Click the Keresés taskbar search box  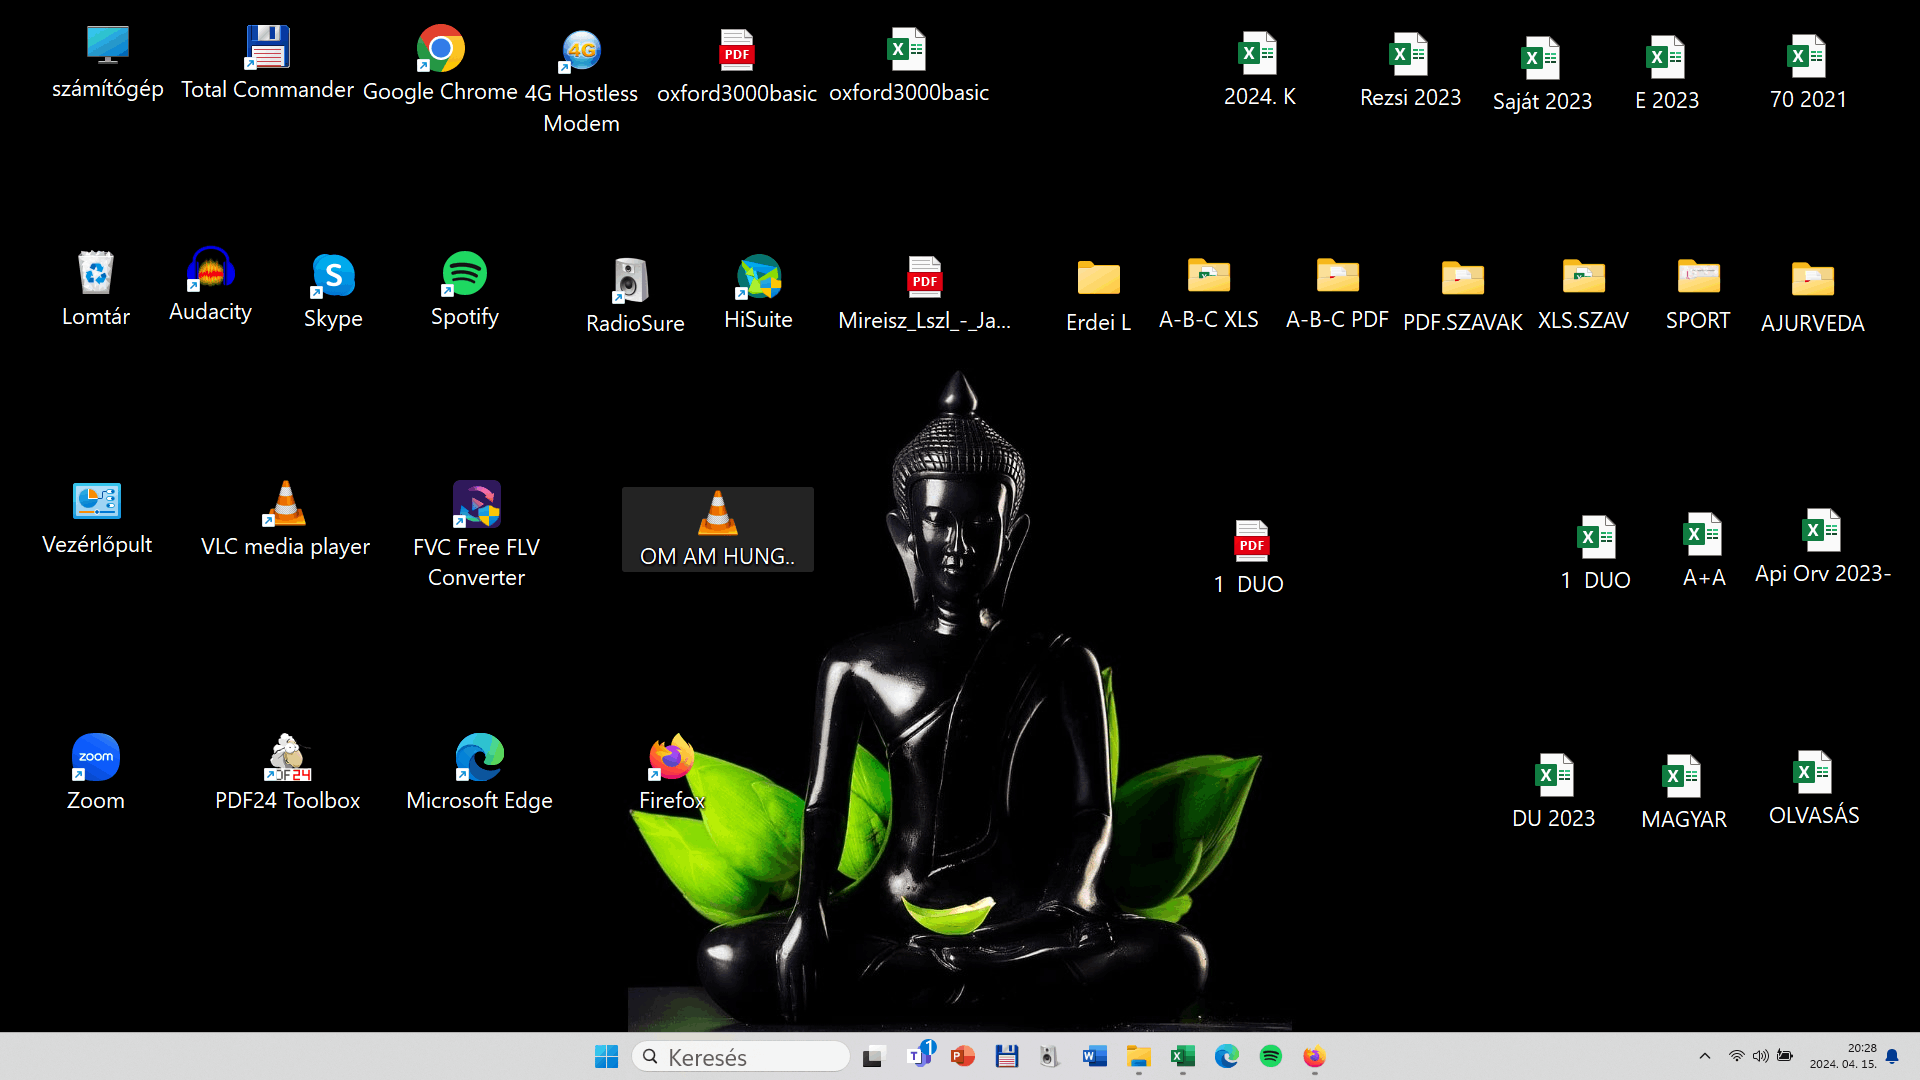[x=741, y=1057]
